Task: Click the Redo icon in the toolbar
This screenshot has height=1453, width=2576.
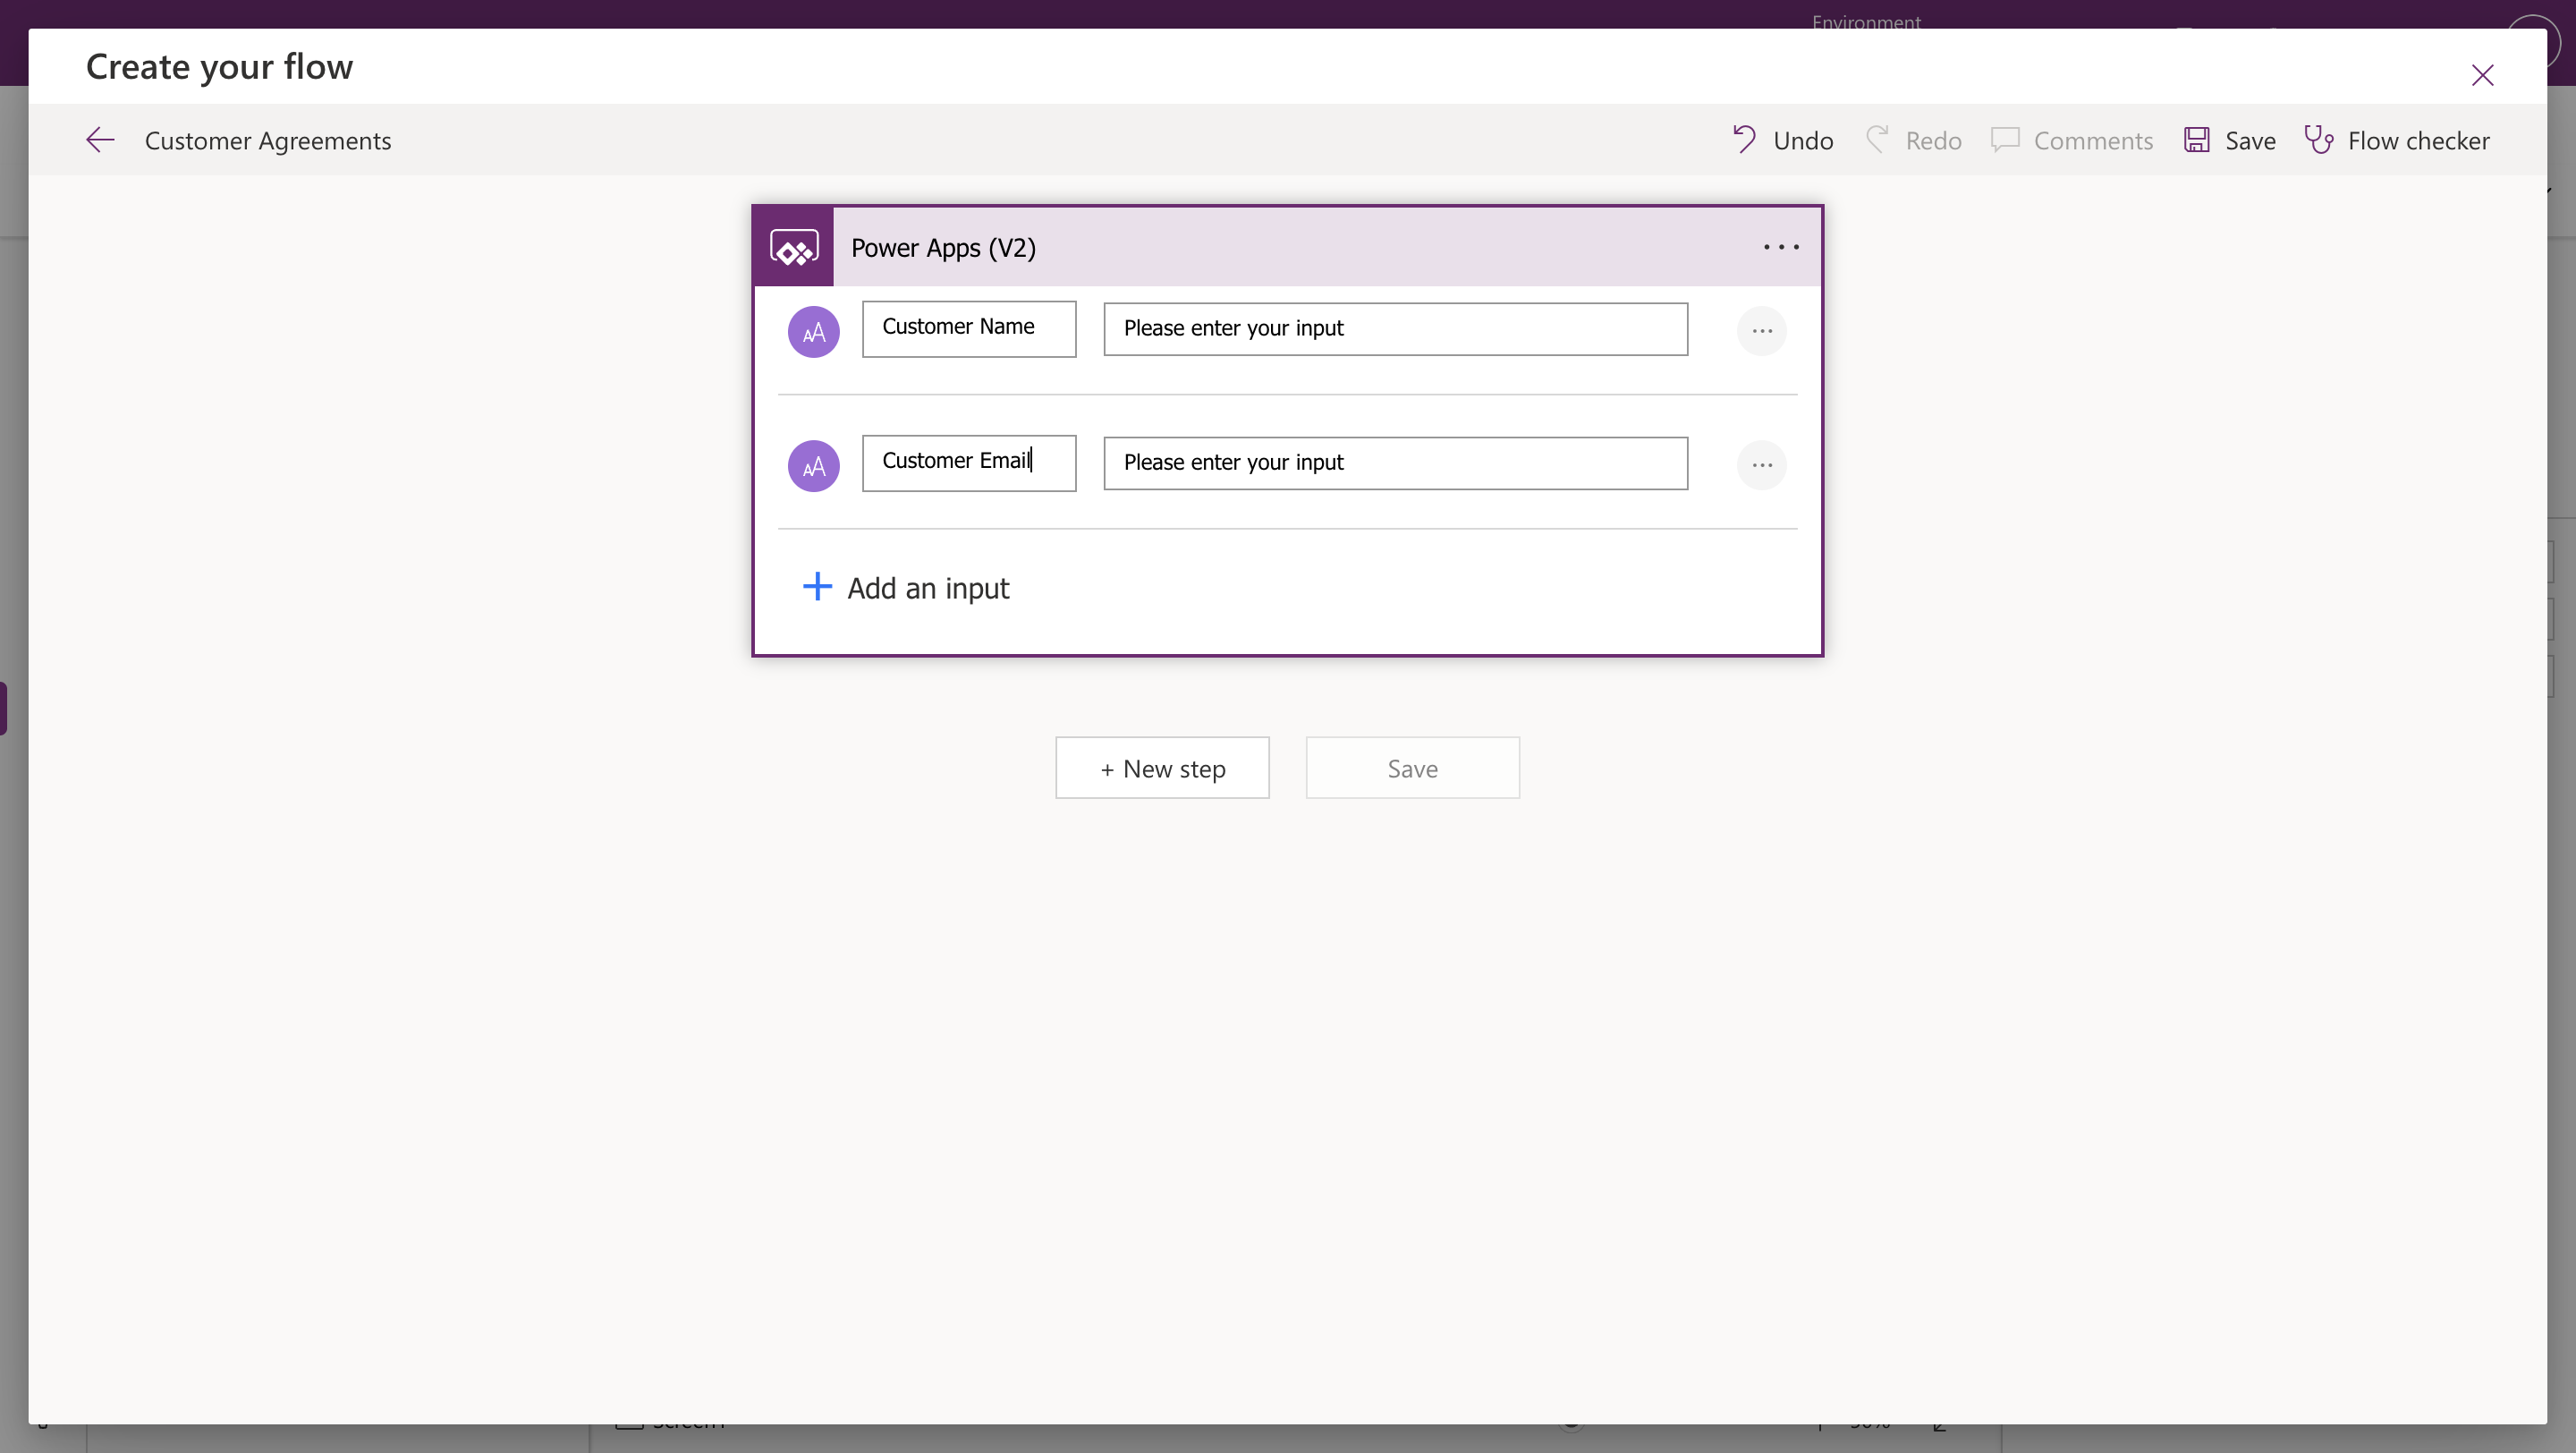Action: (x=1878, y=139)
